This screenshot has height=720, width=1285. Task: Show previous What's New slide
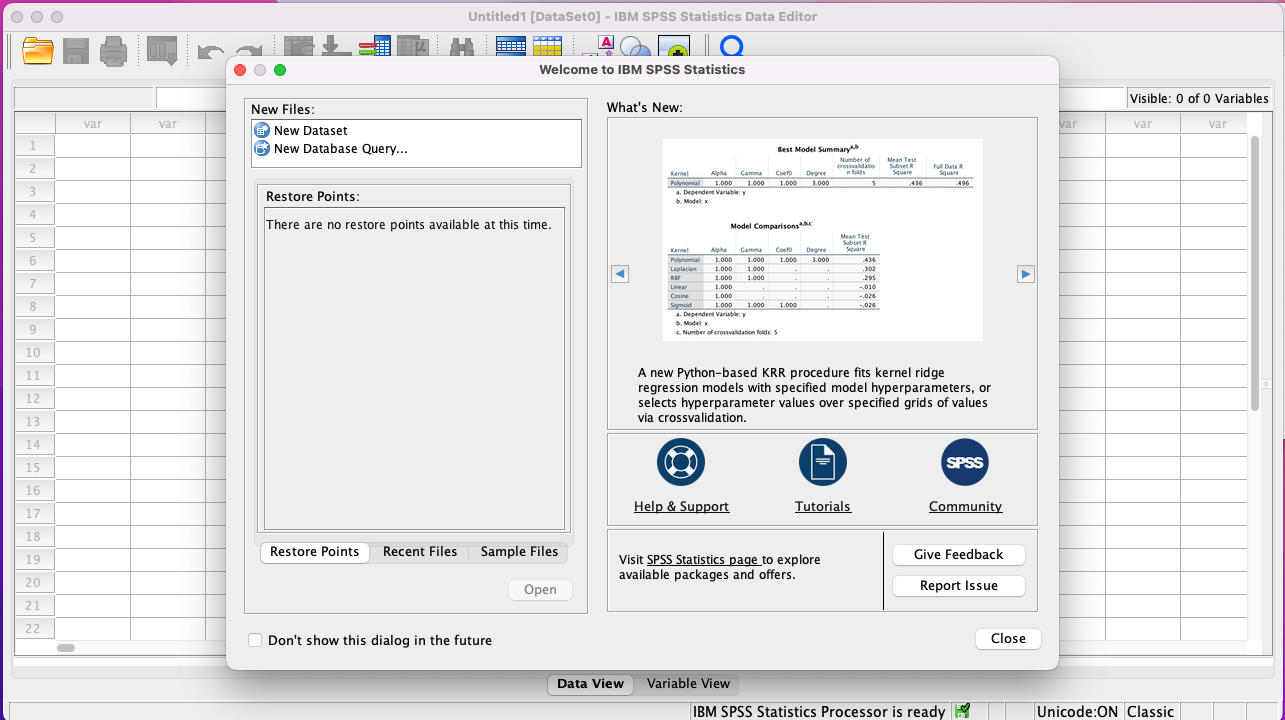[x=620, y=274]
